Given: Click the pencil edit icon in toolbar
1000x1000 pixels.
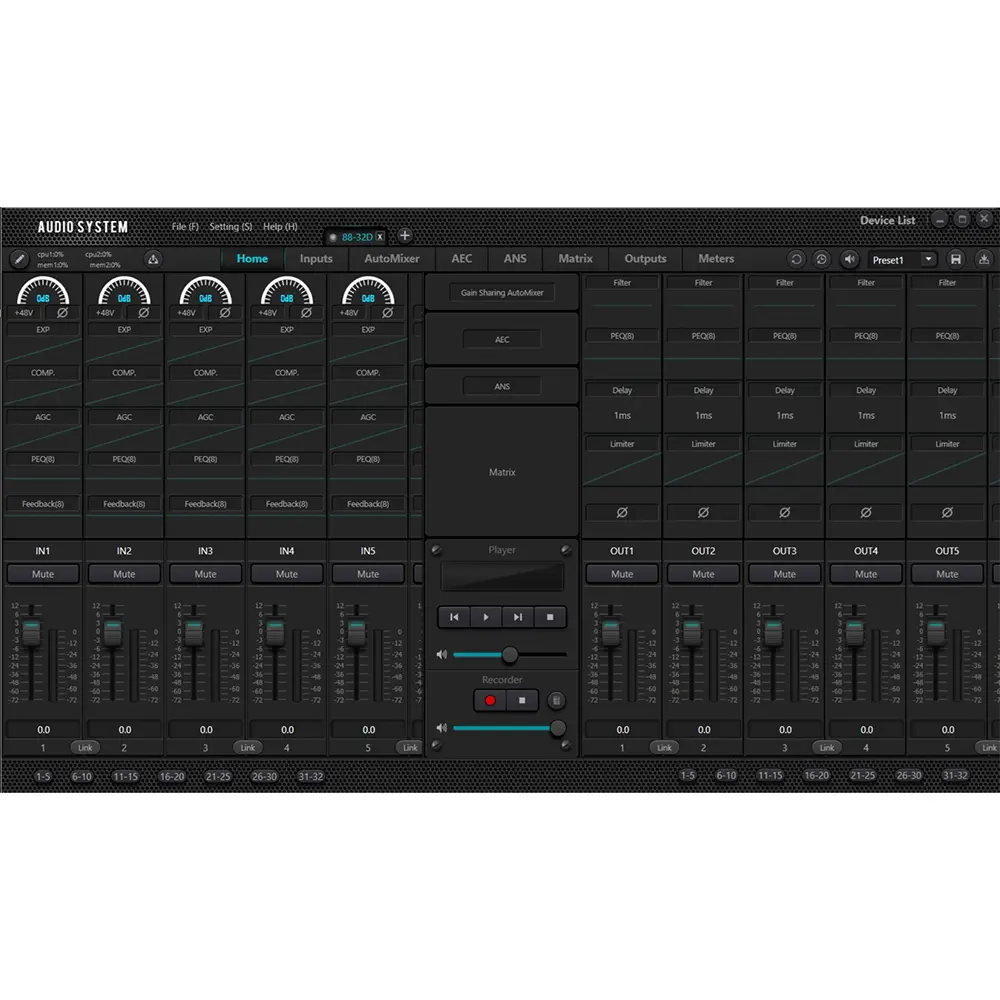Looking at the screenshot, I should click(19, 259).
